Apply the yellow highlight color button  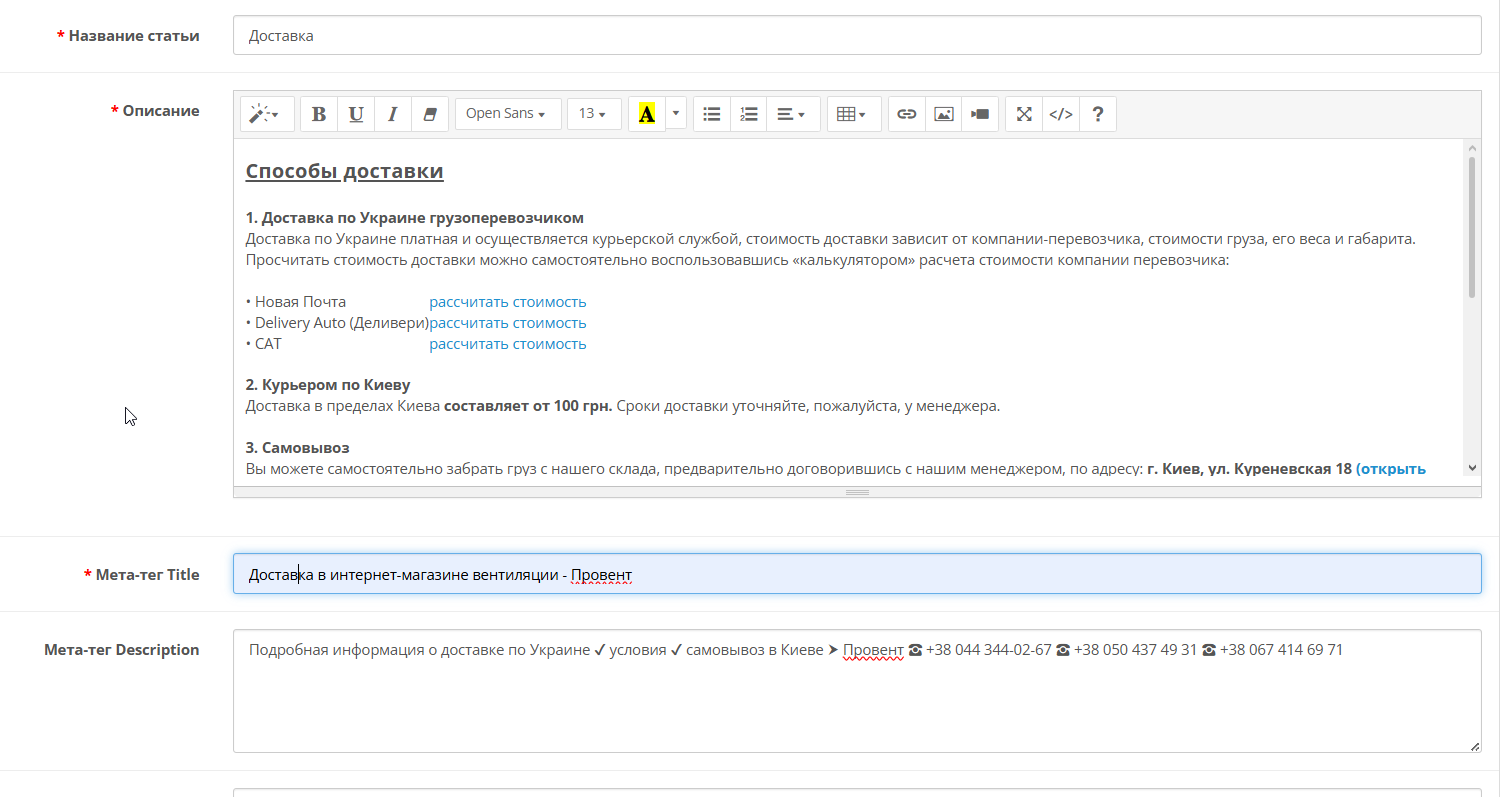(647, 114)
